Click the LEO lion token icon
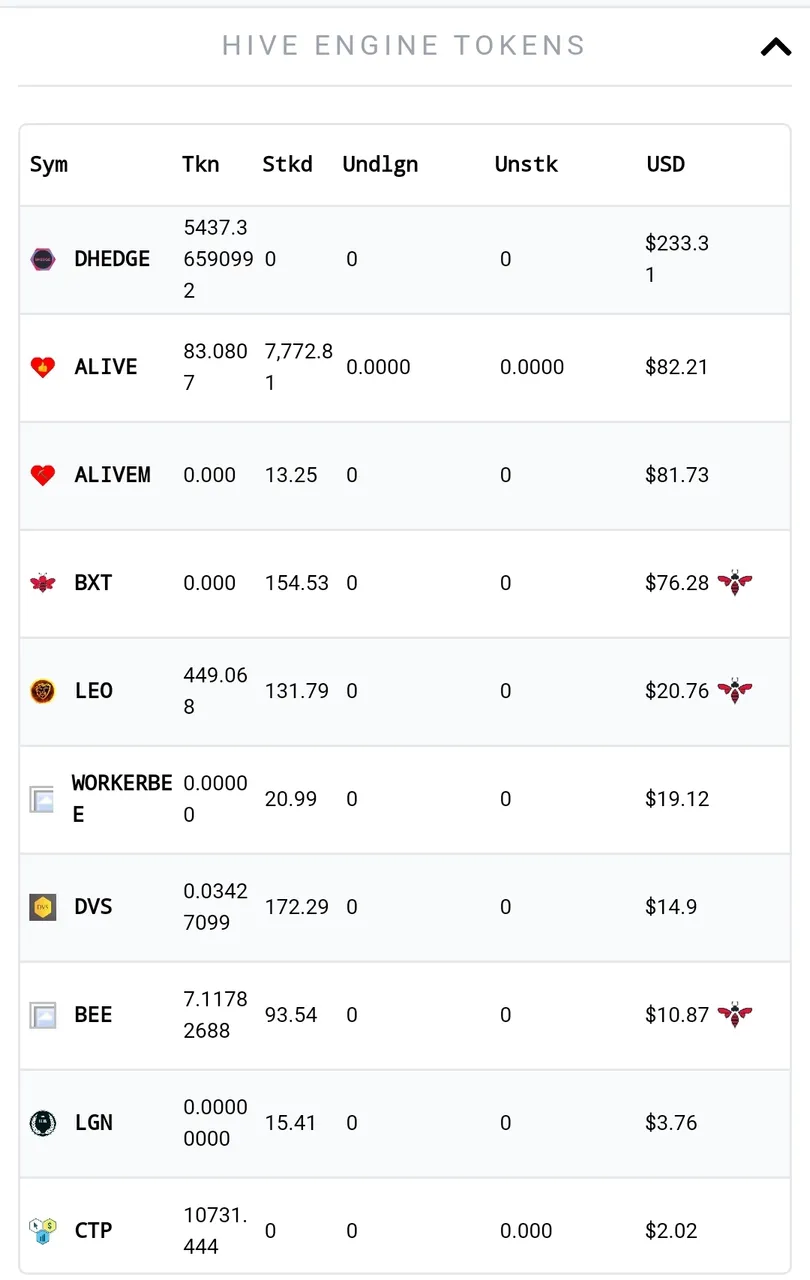Screen dimensions: 810x1280 (x=43, y=691)
